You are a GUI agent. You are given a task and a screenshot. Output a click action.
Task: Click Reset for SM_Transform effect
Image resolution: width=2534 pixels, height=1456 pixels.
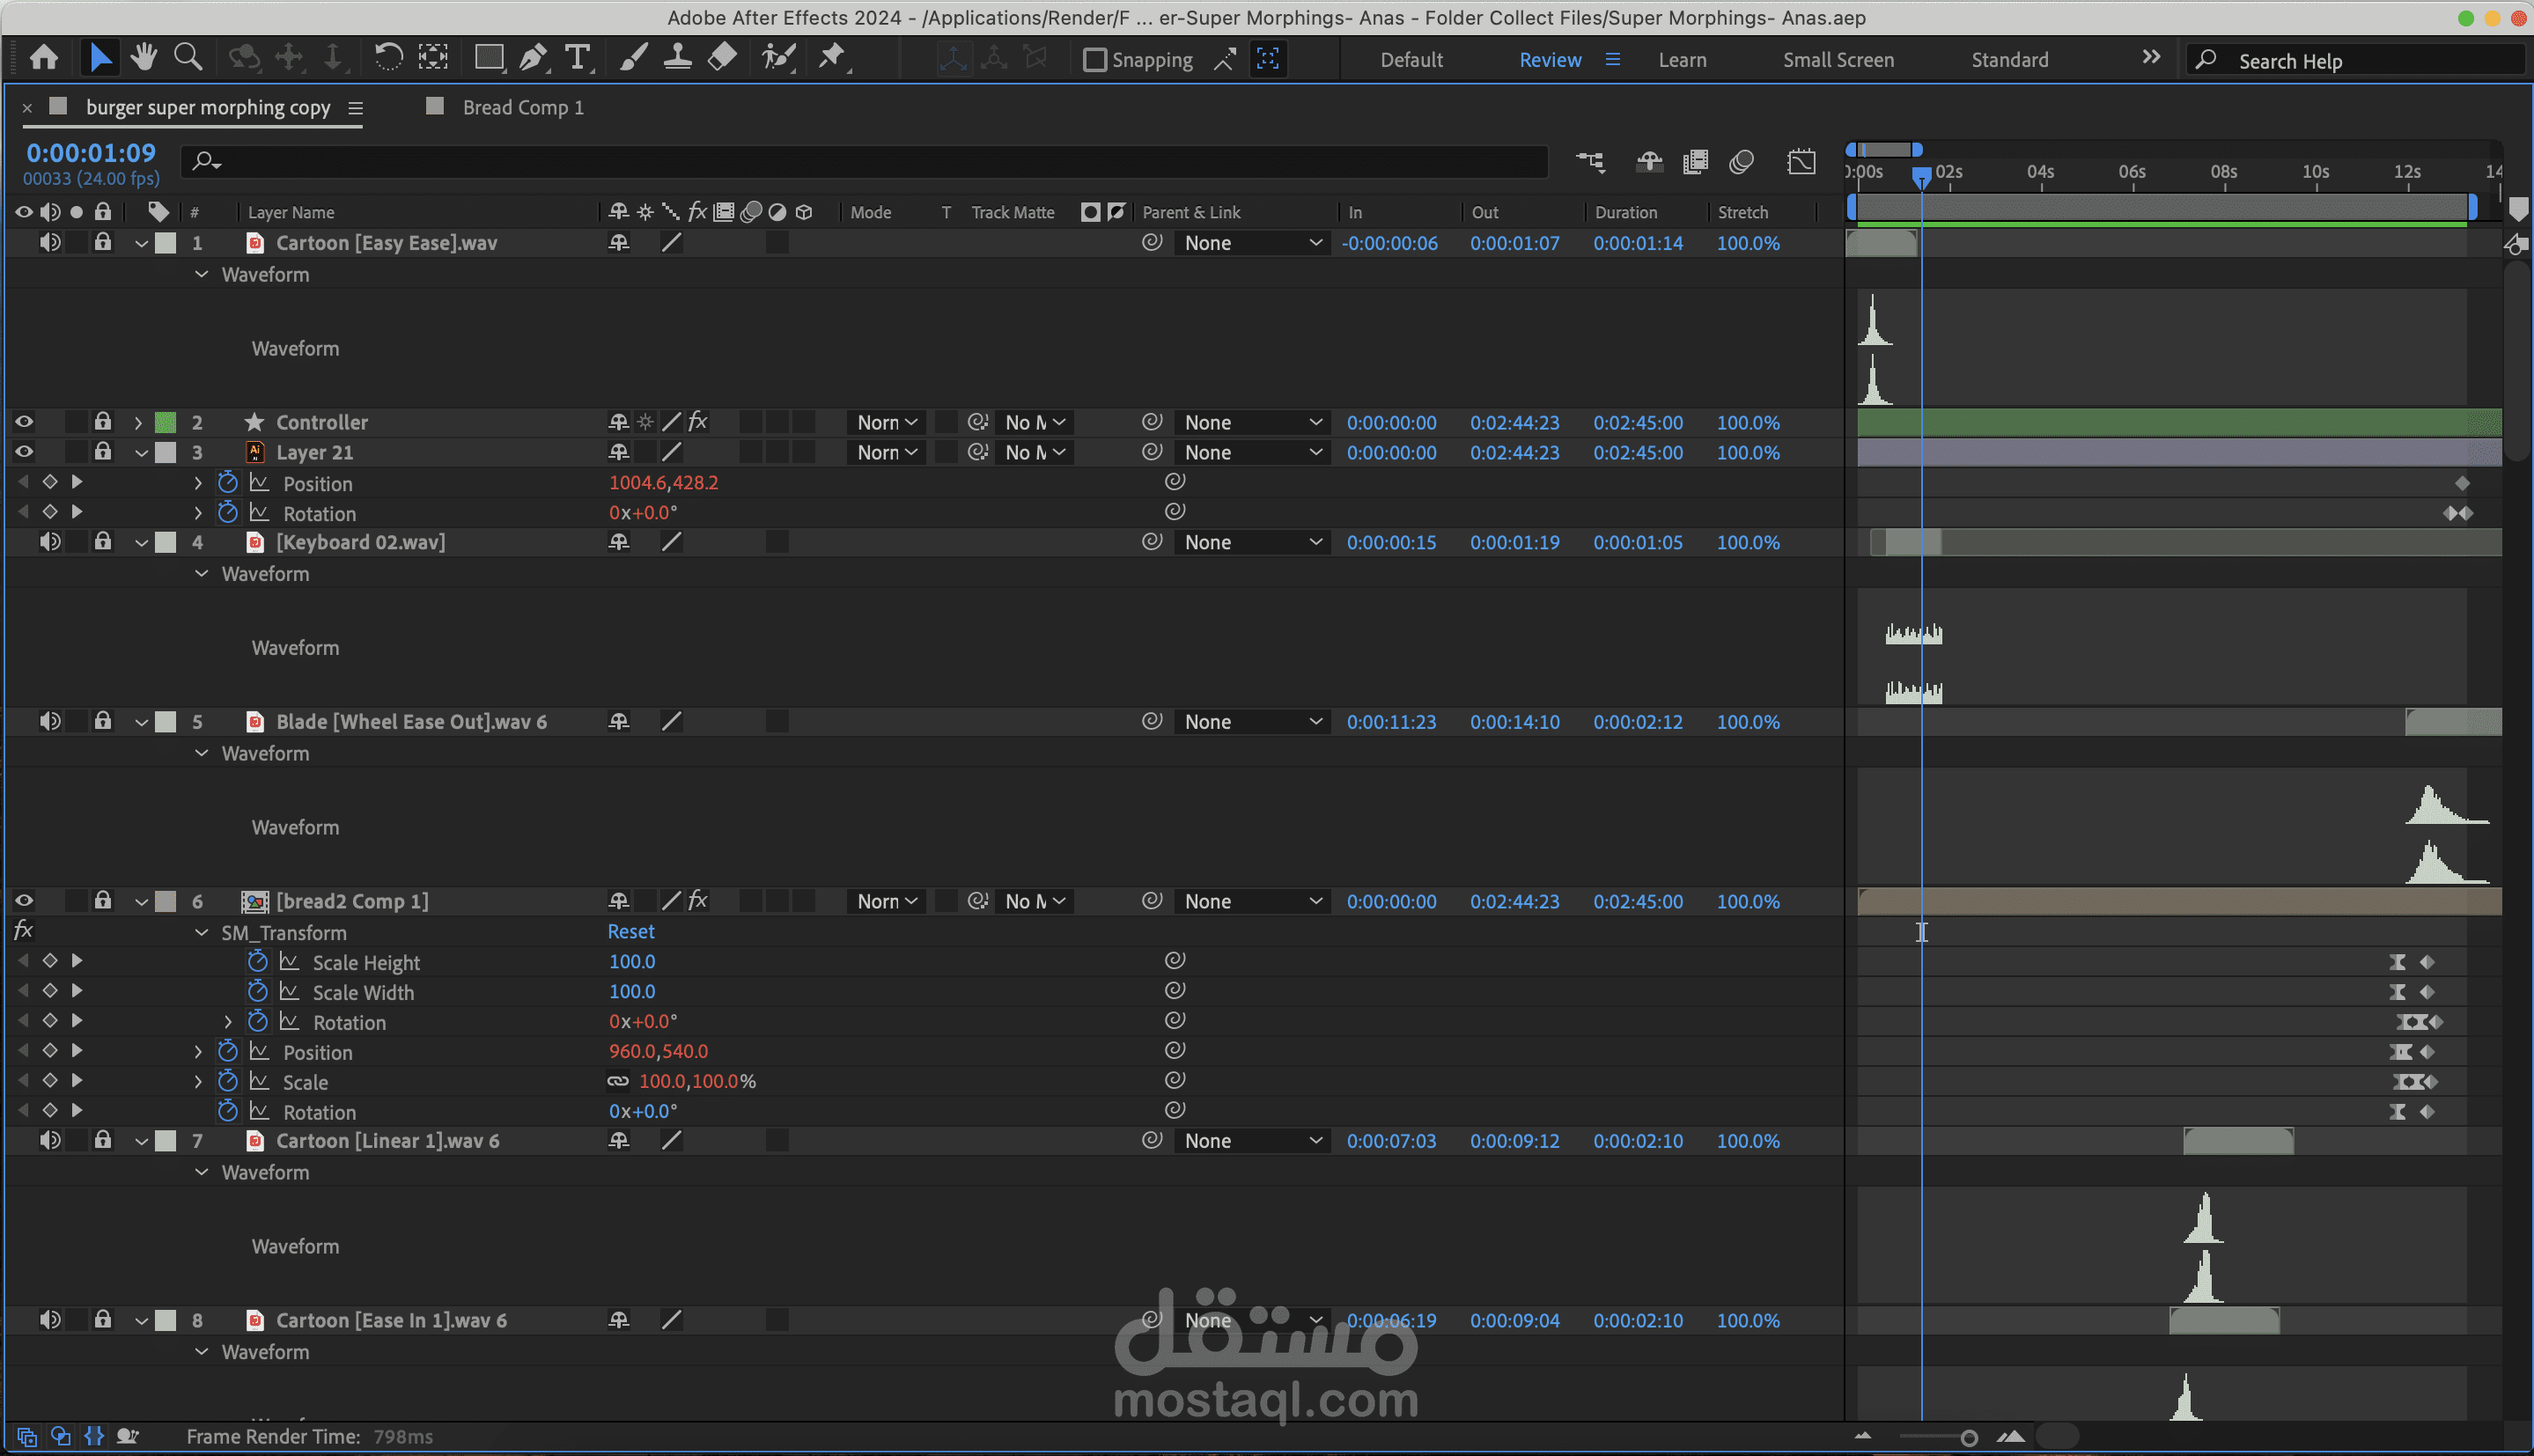(x=631, y=932)
